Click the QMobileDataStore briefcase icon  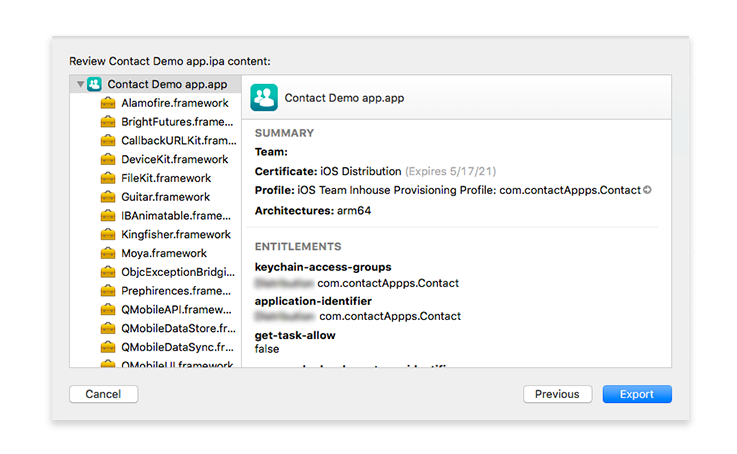[108, 329]
